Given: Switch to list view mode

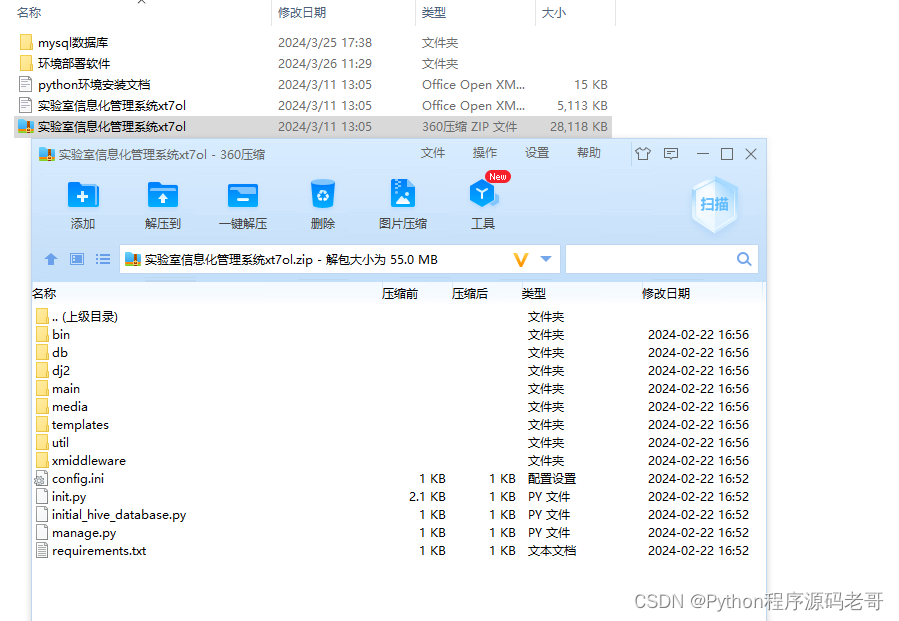Looking at the screenshot, I should coord(102,259).
